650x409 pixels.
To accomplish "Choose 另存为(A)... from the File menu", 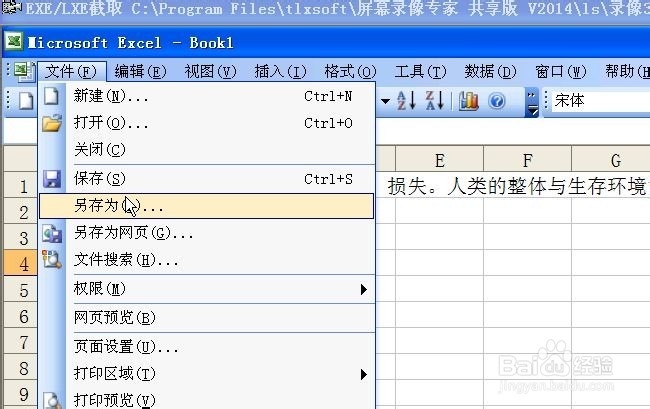I will [x=207, y=206].
